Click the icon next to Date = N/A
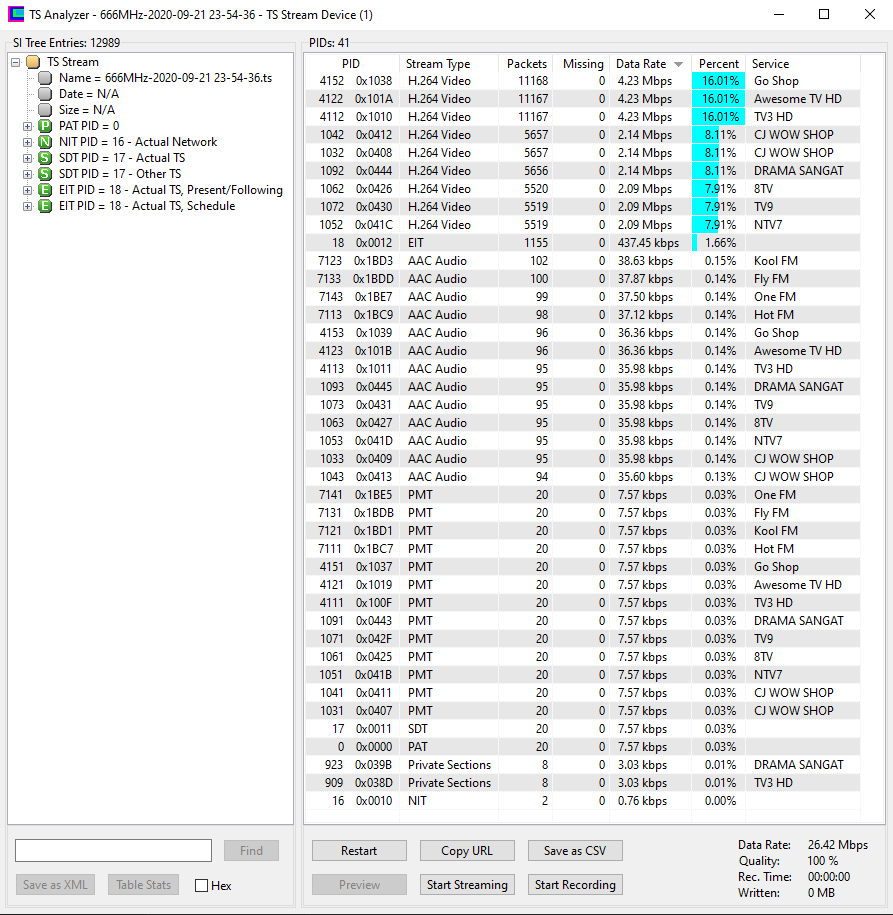Screen dimensions: 893x915 click(x=45, y=94)
